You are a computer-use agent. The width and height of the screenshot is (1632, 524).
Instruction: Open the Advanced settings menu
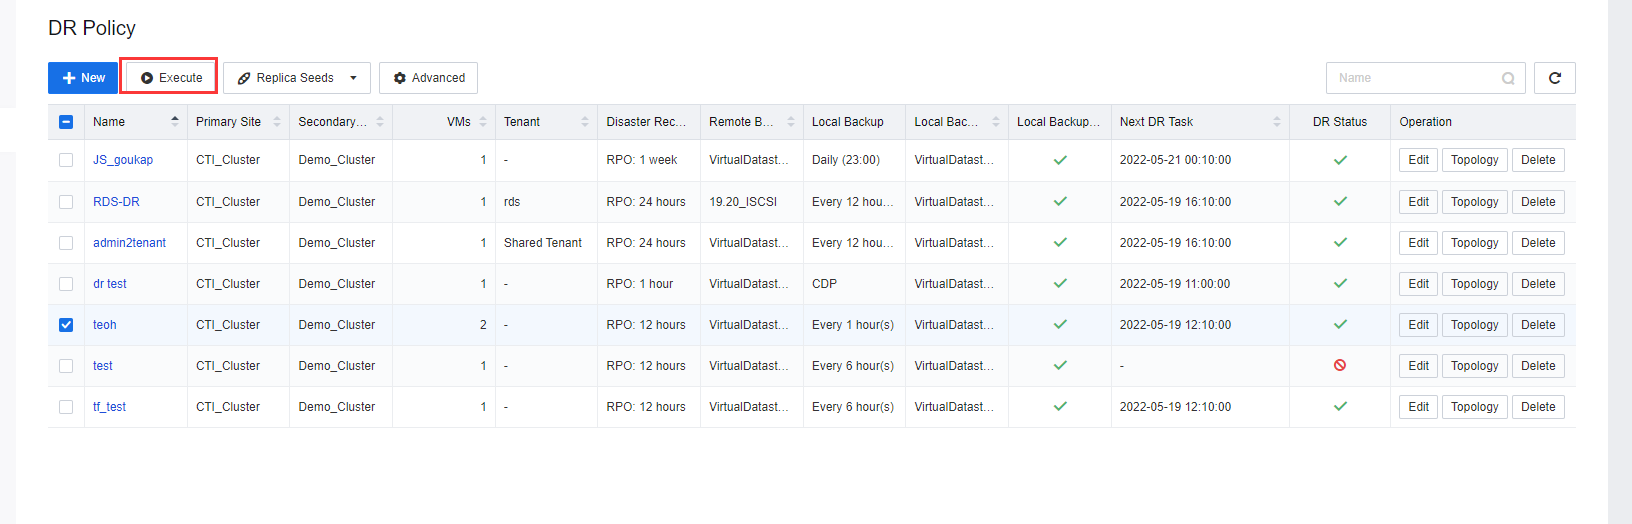(428, 78)
